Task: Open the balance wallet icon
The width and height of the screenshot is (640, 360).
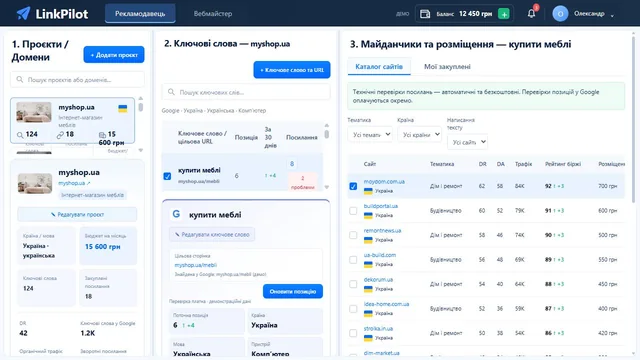Action: click(x=425, y=14)
